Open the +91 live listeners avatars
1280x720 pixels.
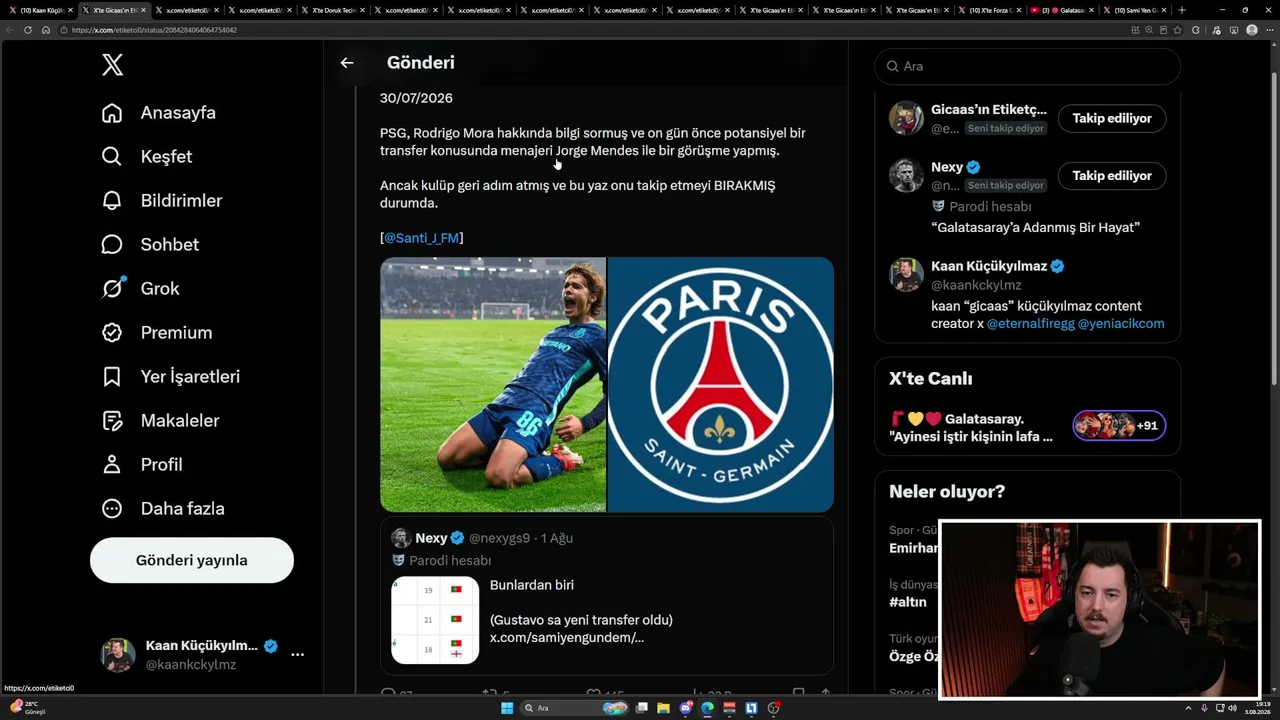click(1119, 426)
